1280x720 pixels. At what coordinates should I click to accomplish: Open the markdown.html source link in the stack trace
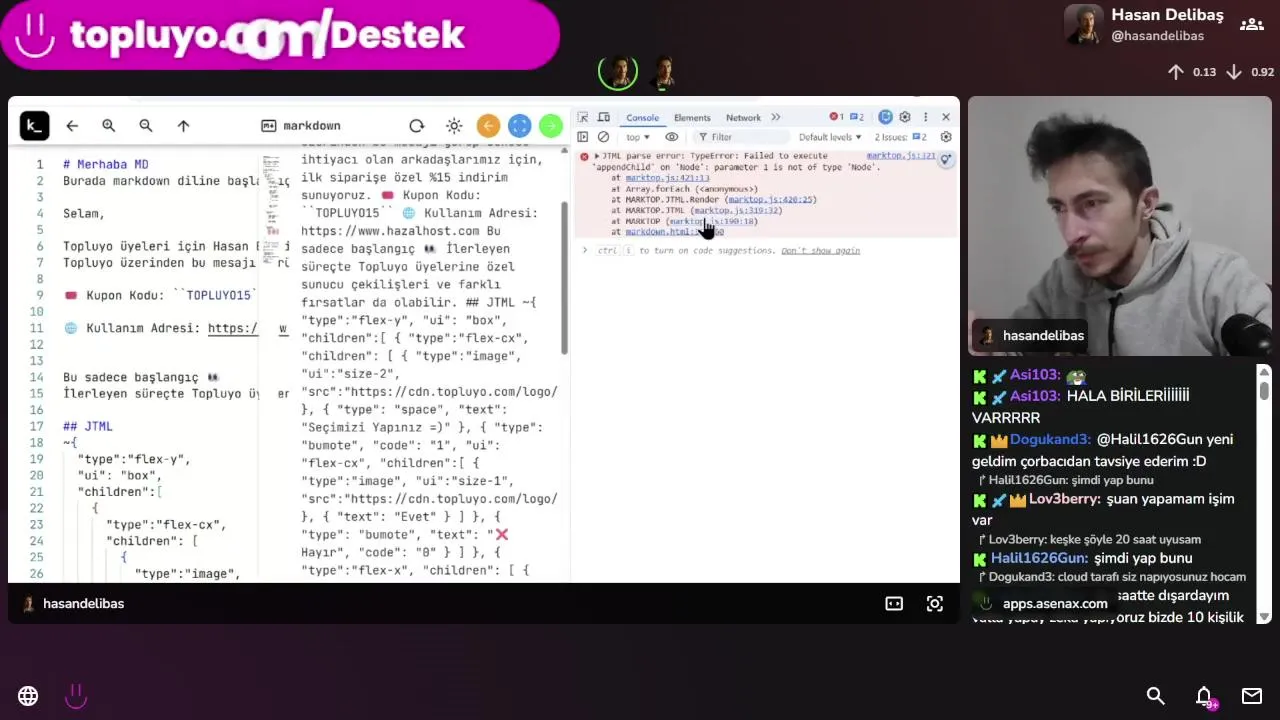click(x=674, y=232)
